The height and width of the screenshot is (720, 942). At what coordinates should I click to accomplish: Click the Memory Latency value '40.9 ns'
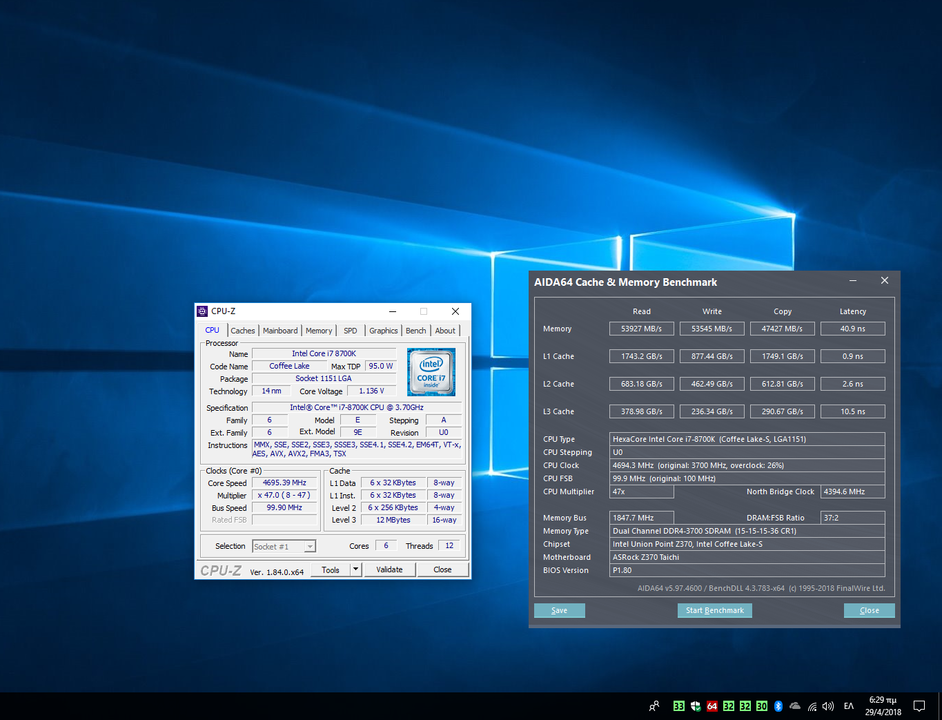click(852, 329)
